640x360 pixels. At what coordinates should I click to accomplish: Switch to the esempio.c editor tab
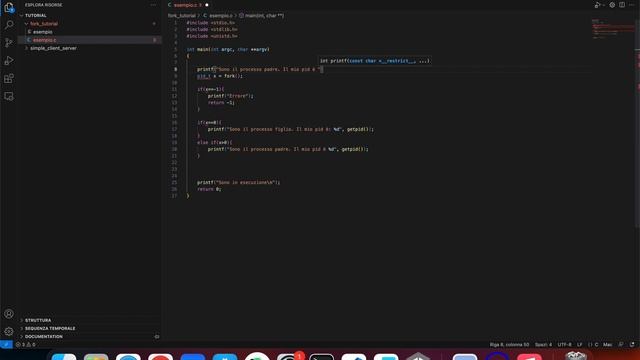(188, 5)
